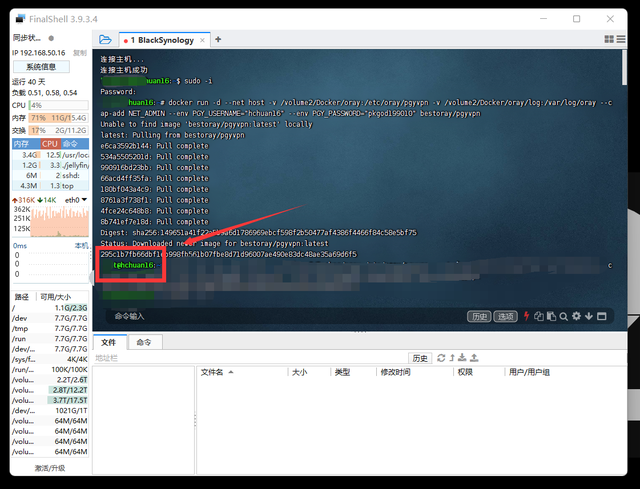The height and width of the screenshot is (489, 640).
Task: Open the 系统信息 button
Action: [x=41, y=67]
